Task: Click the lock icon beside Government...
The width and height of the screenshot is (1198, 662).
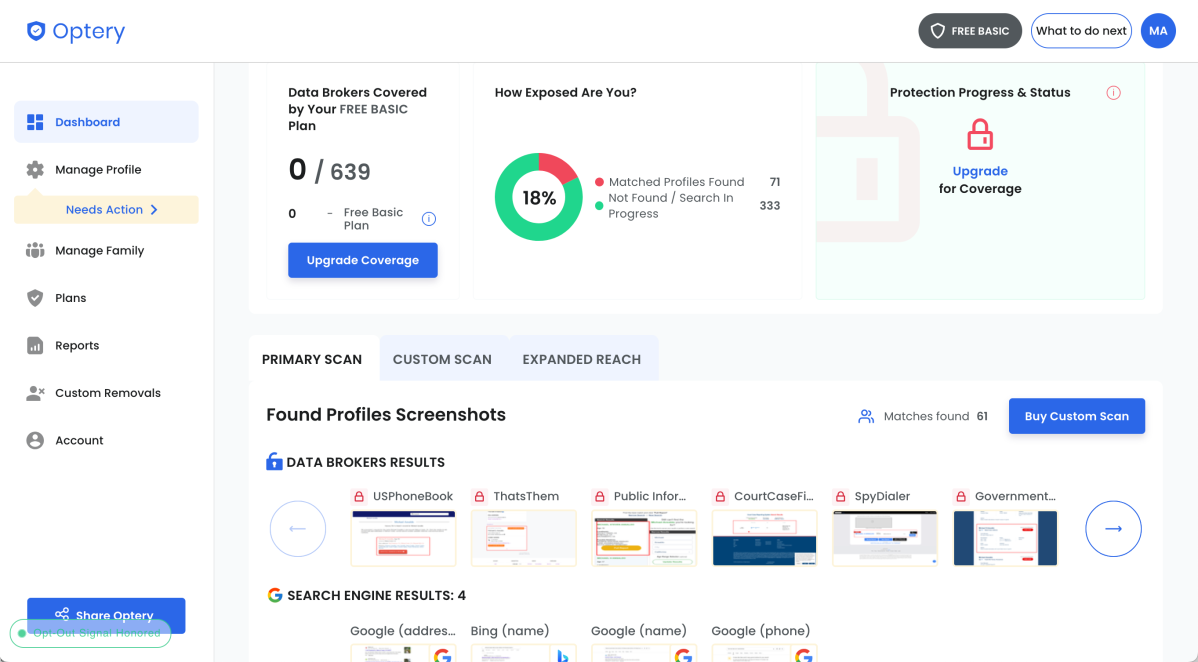Action: click(961, 496)
